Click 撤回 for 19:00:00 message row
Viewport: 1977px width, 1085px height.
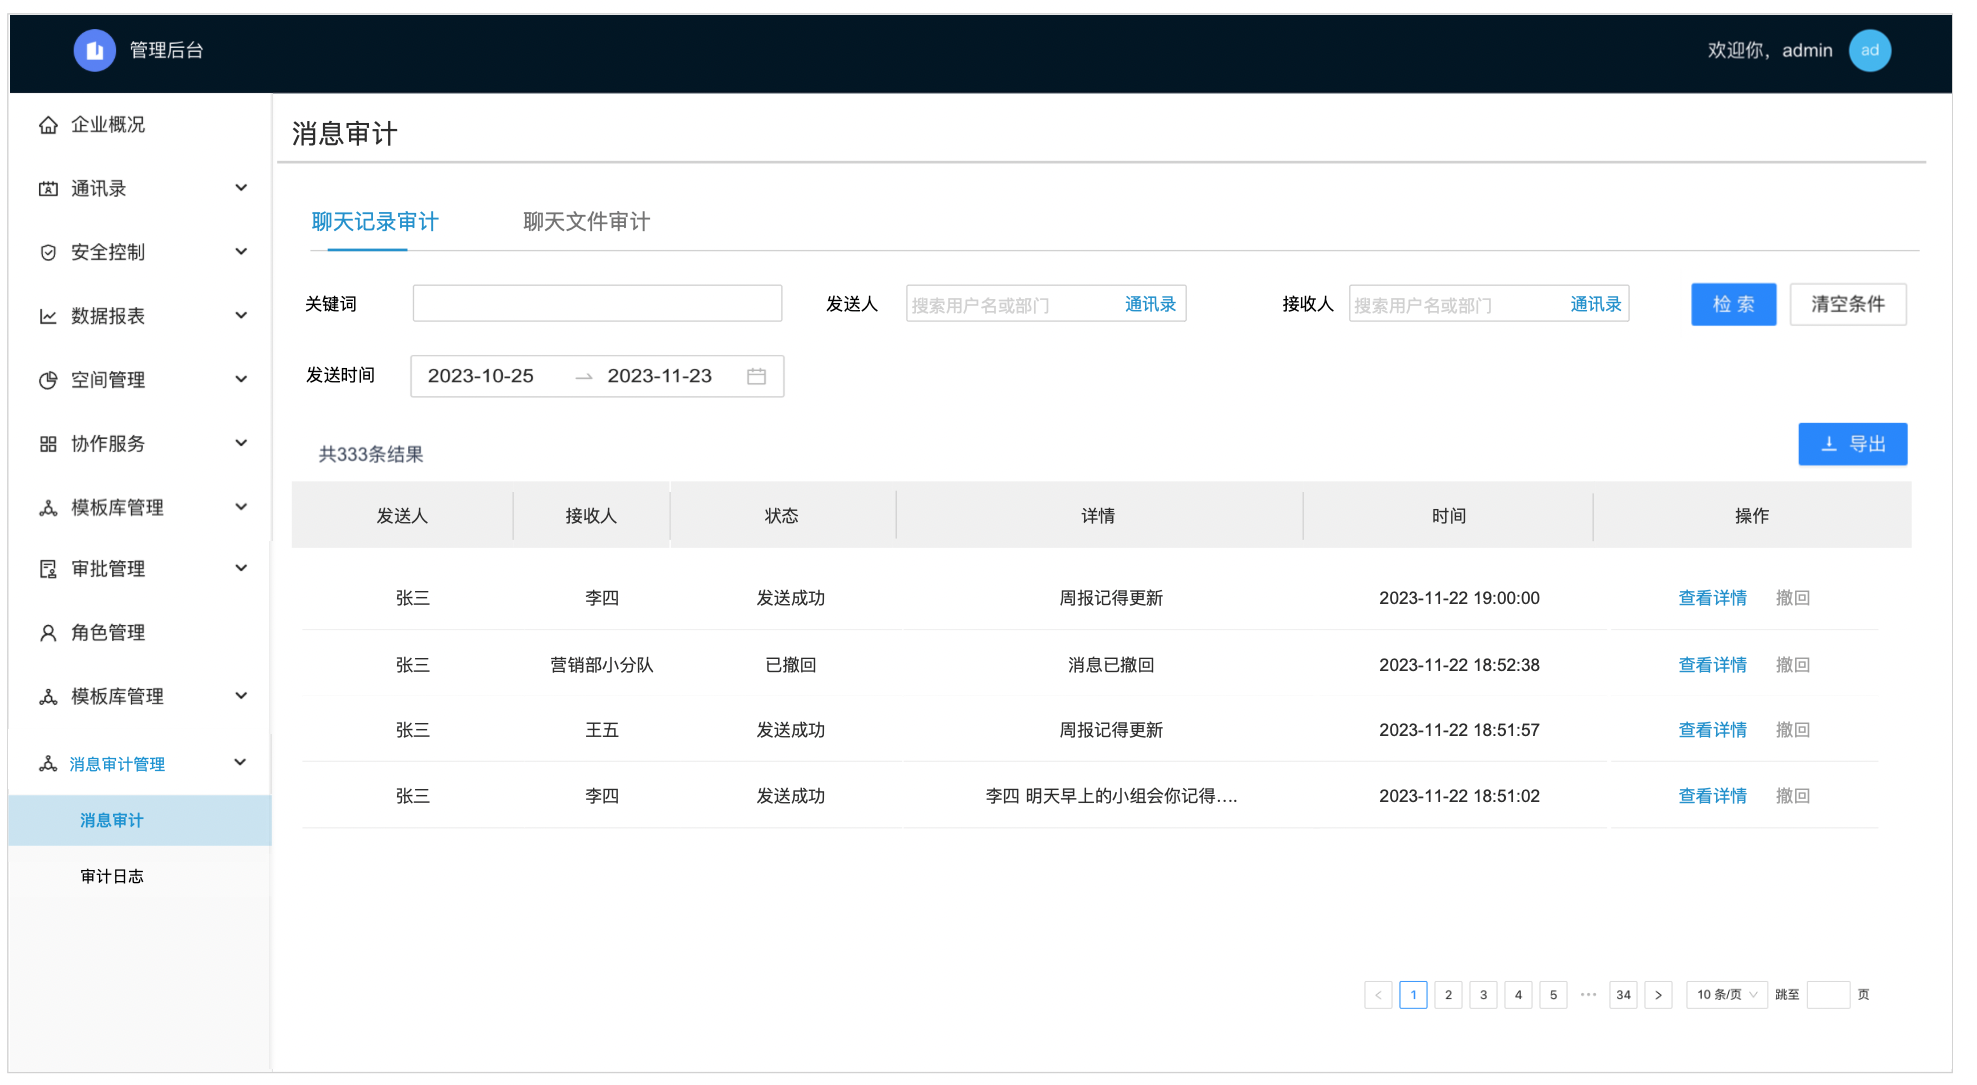tap(1793, 598)
